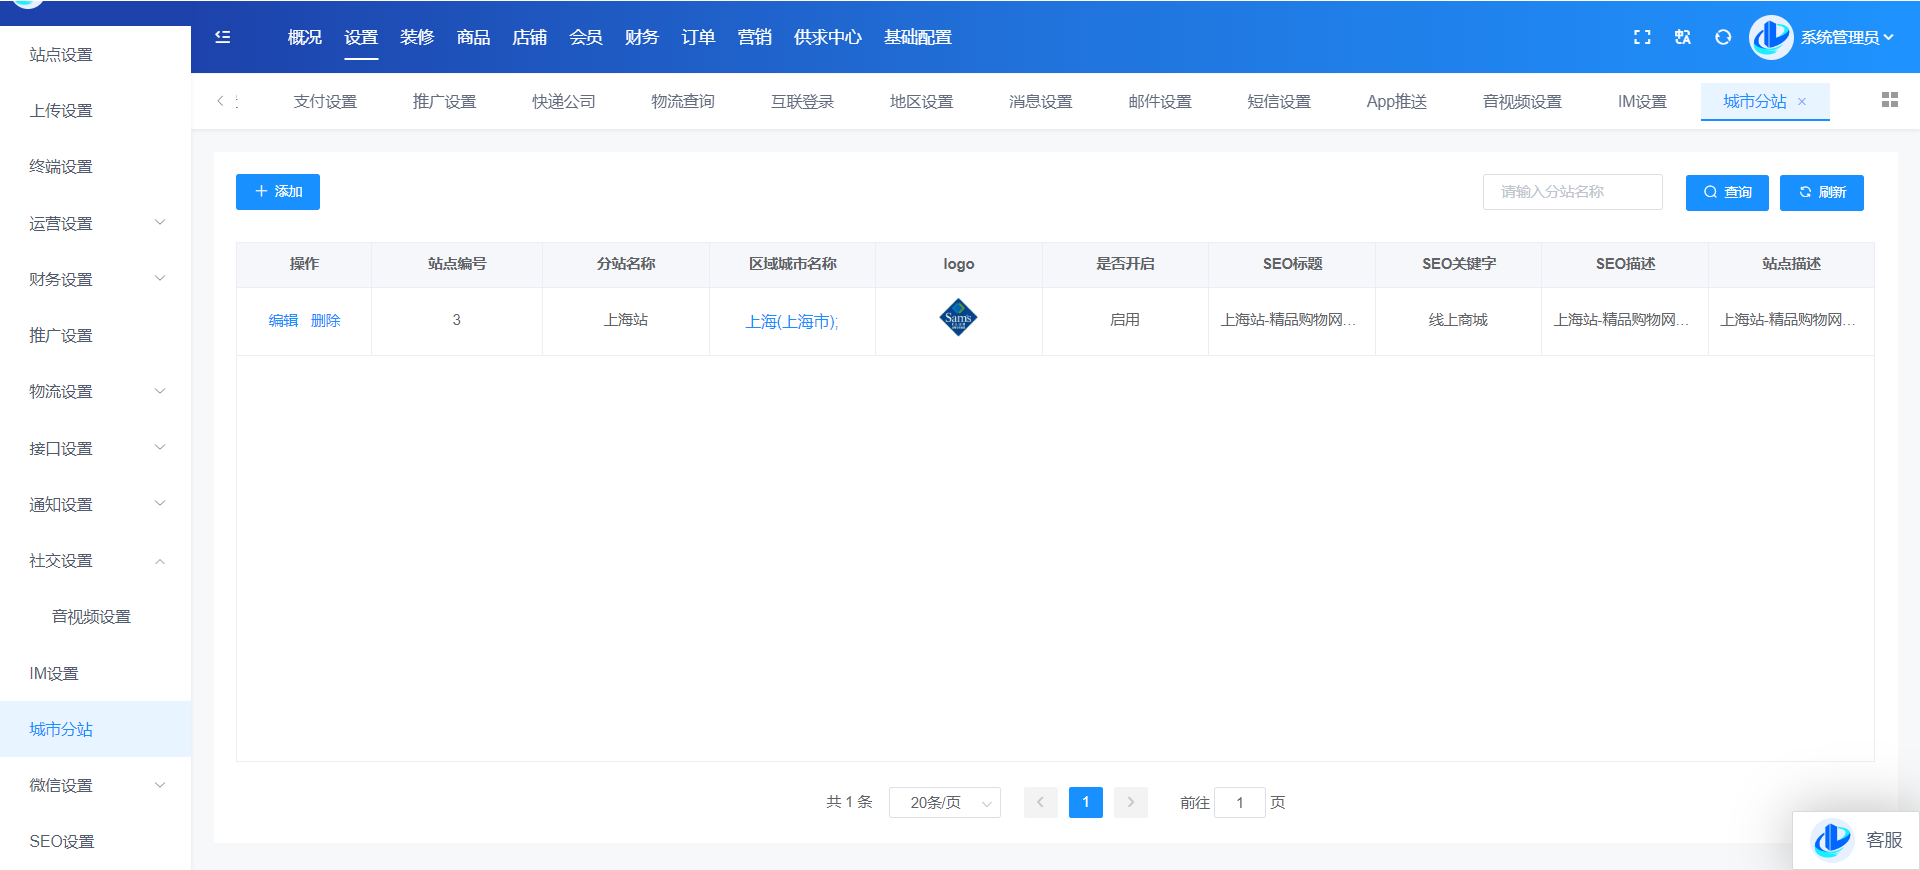1920x870 pixels.
Task: Click the 添加 button
Action: [278, 192]
